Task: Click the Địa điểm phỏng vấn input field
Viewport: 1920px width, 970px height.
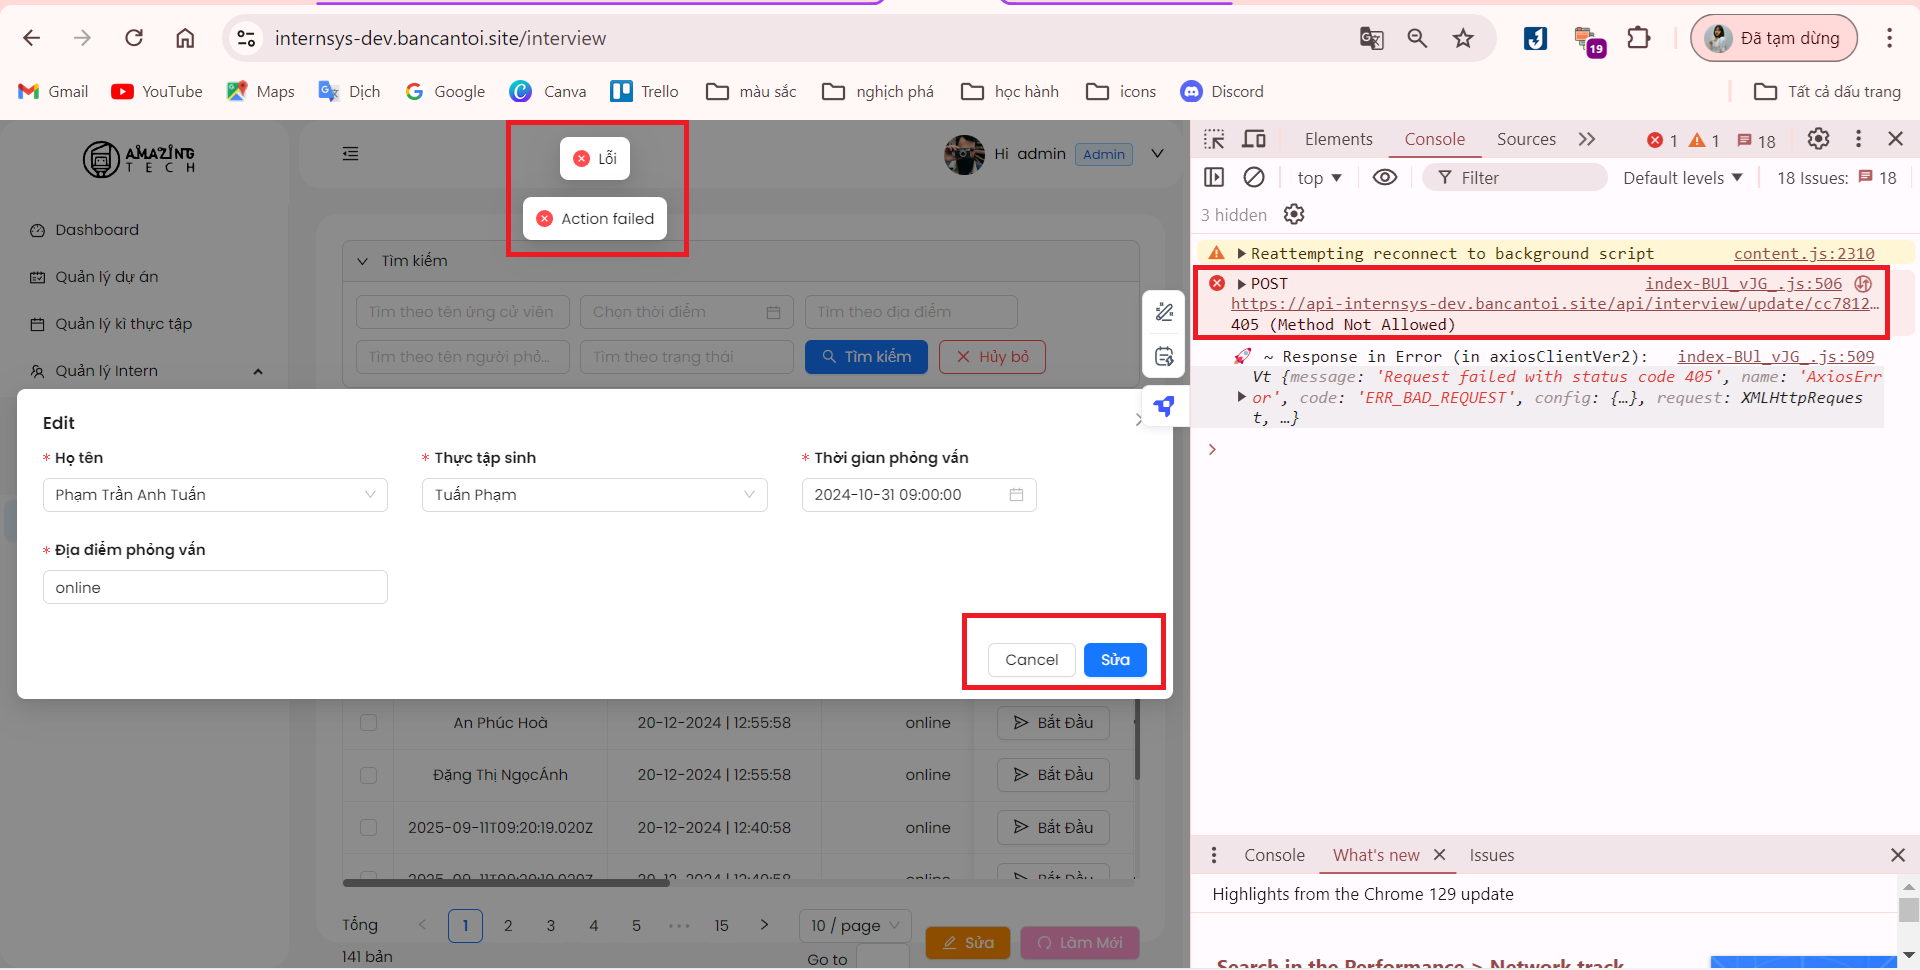Action: coord(215,588)
